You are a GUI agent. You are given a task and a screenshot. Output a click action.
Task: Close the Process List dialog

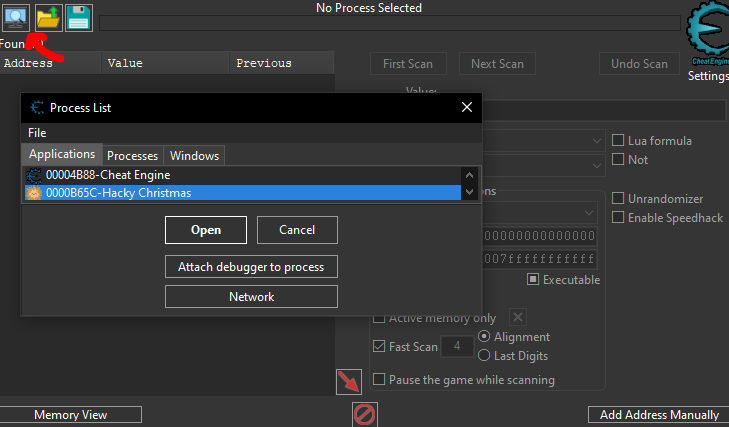(x=467, y=107)
